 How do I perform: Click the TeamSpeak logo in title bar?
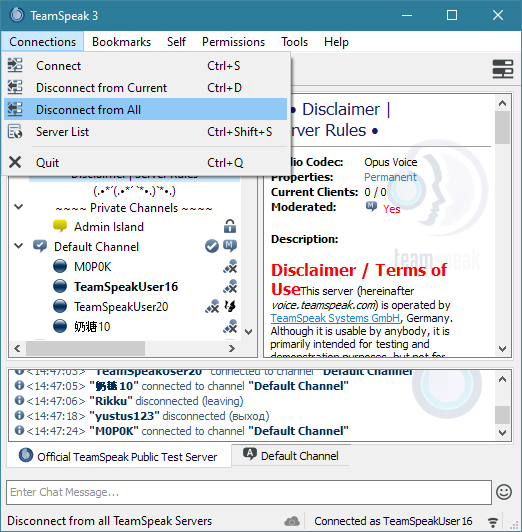point(17,15)
